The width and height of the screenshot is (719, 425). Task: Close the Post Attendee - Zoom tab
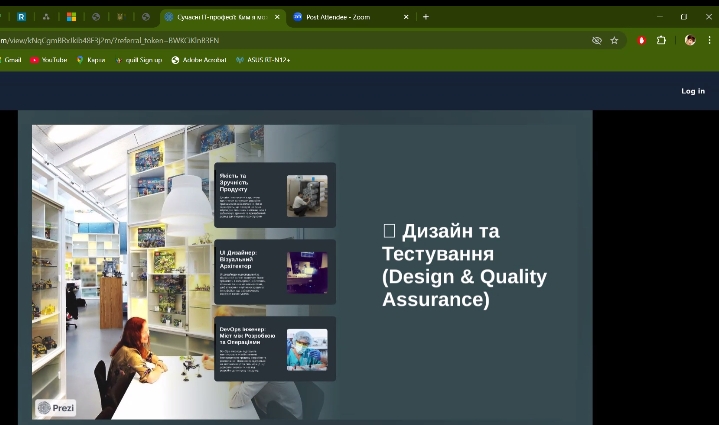pyautogui.click(x=406, y=17)
